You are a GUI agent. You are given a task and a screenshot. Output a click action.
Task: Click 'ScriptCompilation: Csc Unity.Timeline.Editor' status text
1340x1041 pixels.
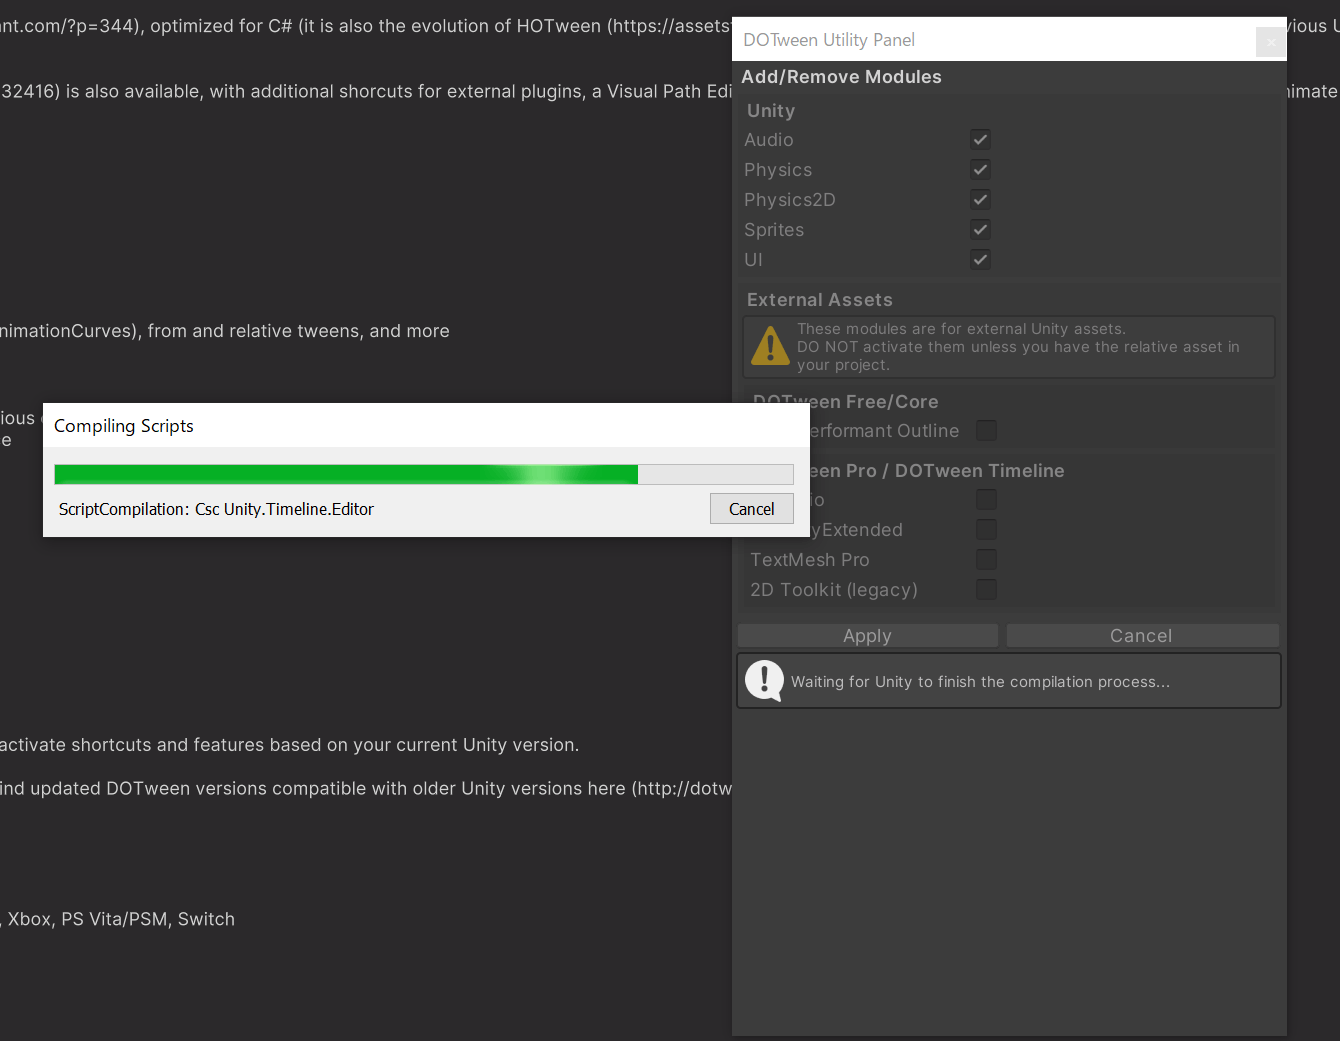pyautogui.click(x=216, y=509)
